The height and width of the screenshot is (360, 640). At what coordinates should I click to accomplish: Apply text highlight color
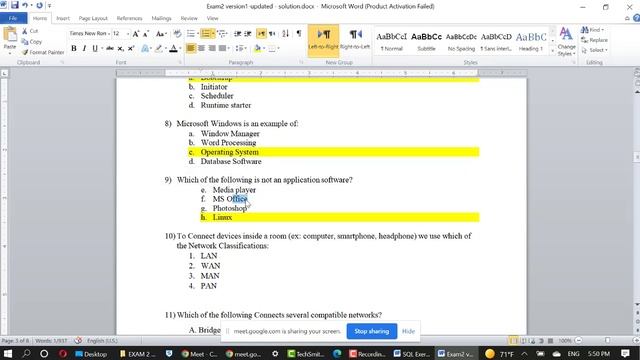pyautogui.click(x=158, y=48)
